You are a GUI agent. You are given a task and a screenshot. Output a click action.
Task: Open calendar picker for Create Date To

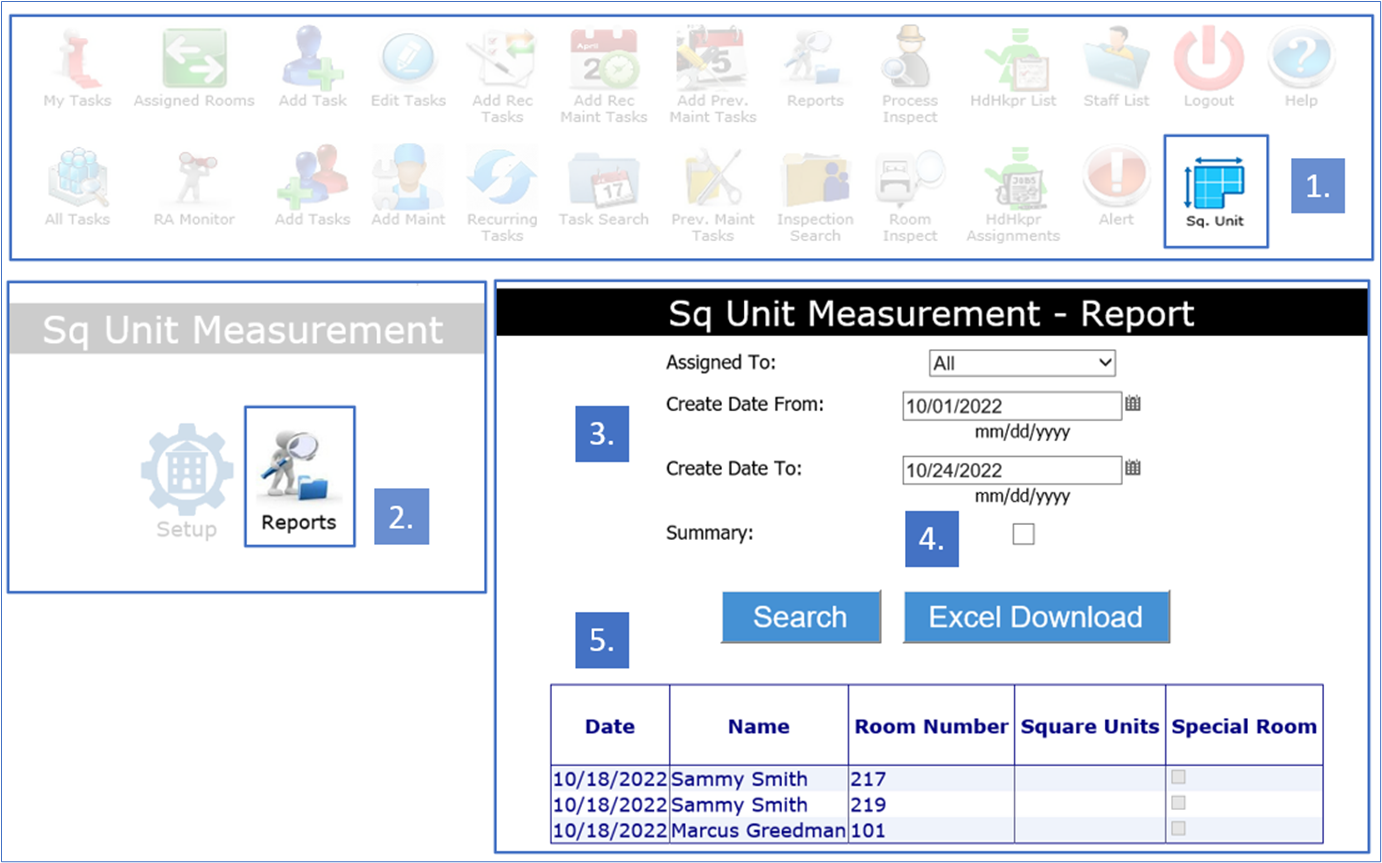click(x=1133, y=468)
